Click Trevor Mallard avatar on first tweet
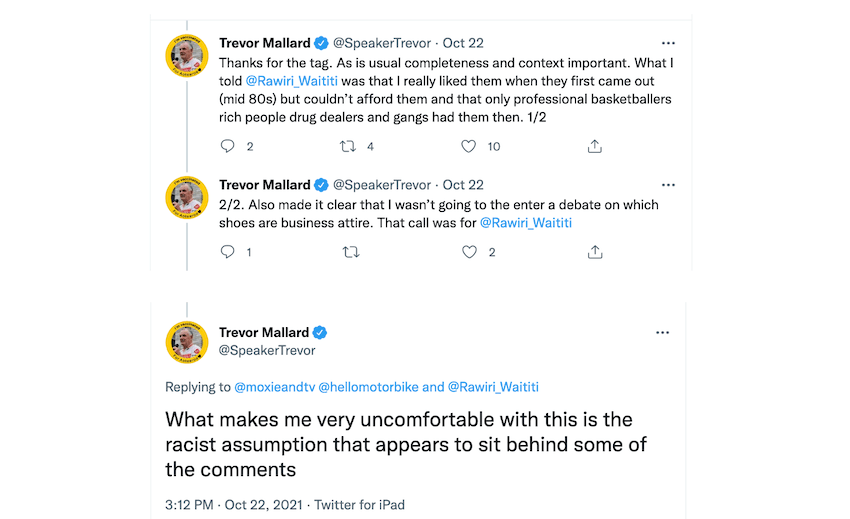Image resolution: width=850 pixels, height=519 pixels. coord(186,55)
